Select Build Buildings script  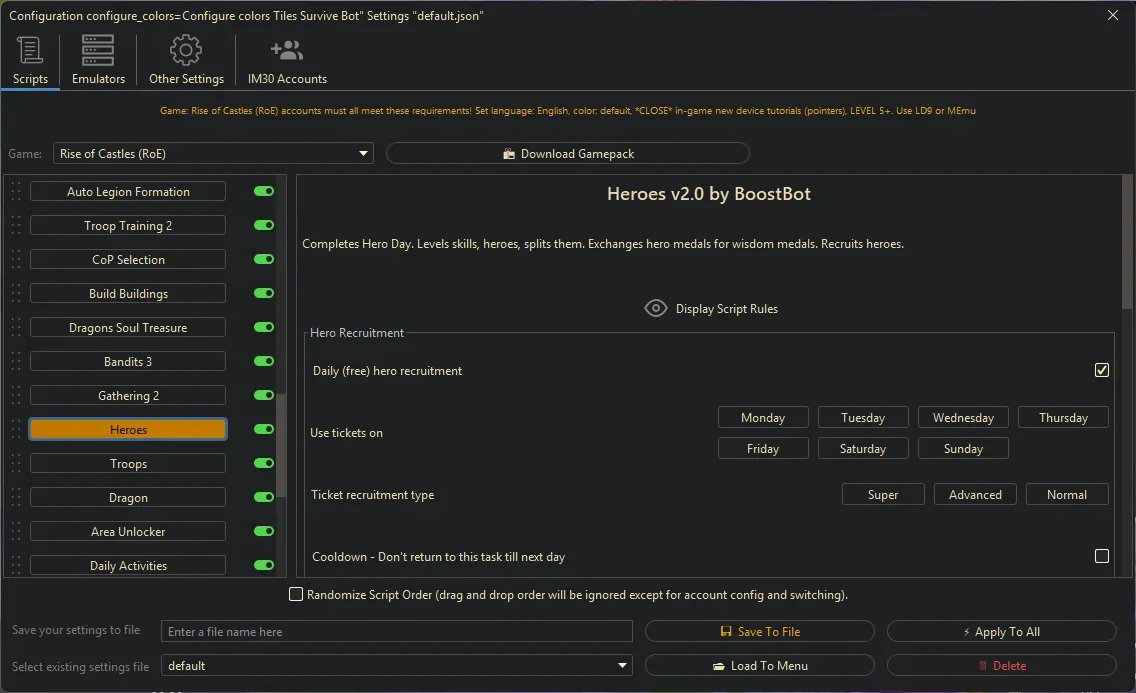[128, 293]
